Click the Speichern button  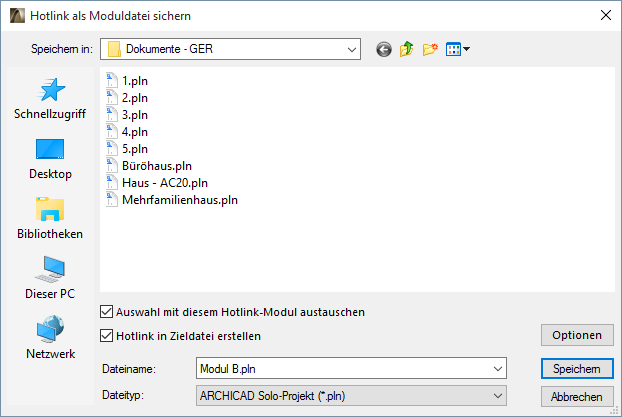[577, 369]
